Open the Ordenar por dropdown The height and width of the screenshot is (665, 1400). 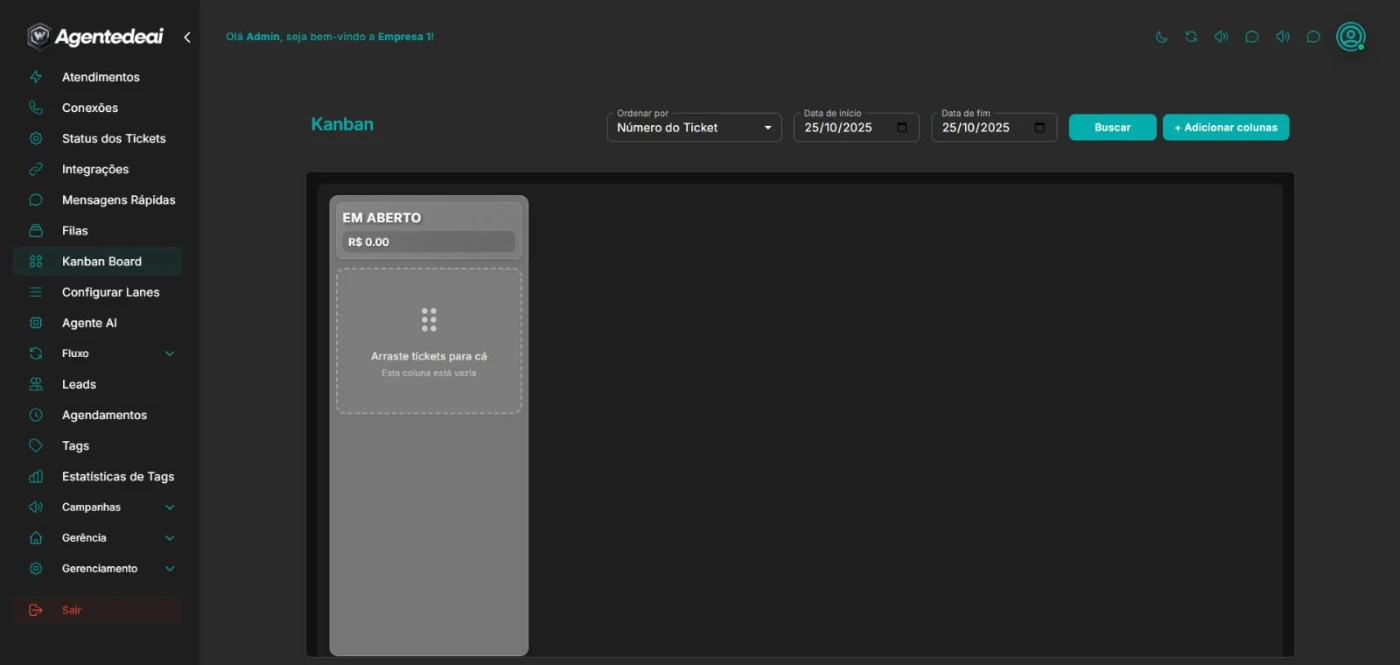coord(693,127)
